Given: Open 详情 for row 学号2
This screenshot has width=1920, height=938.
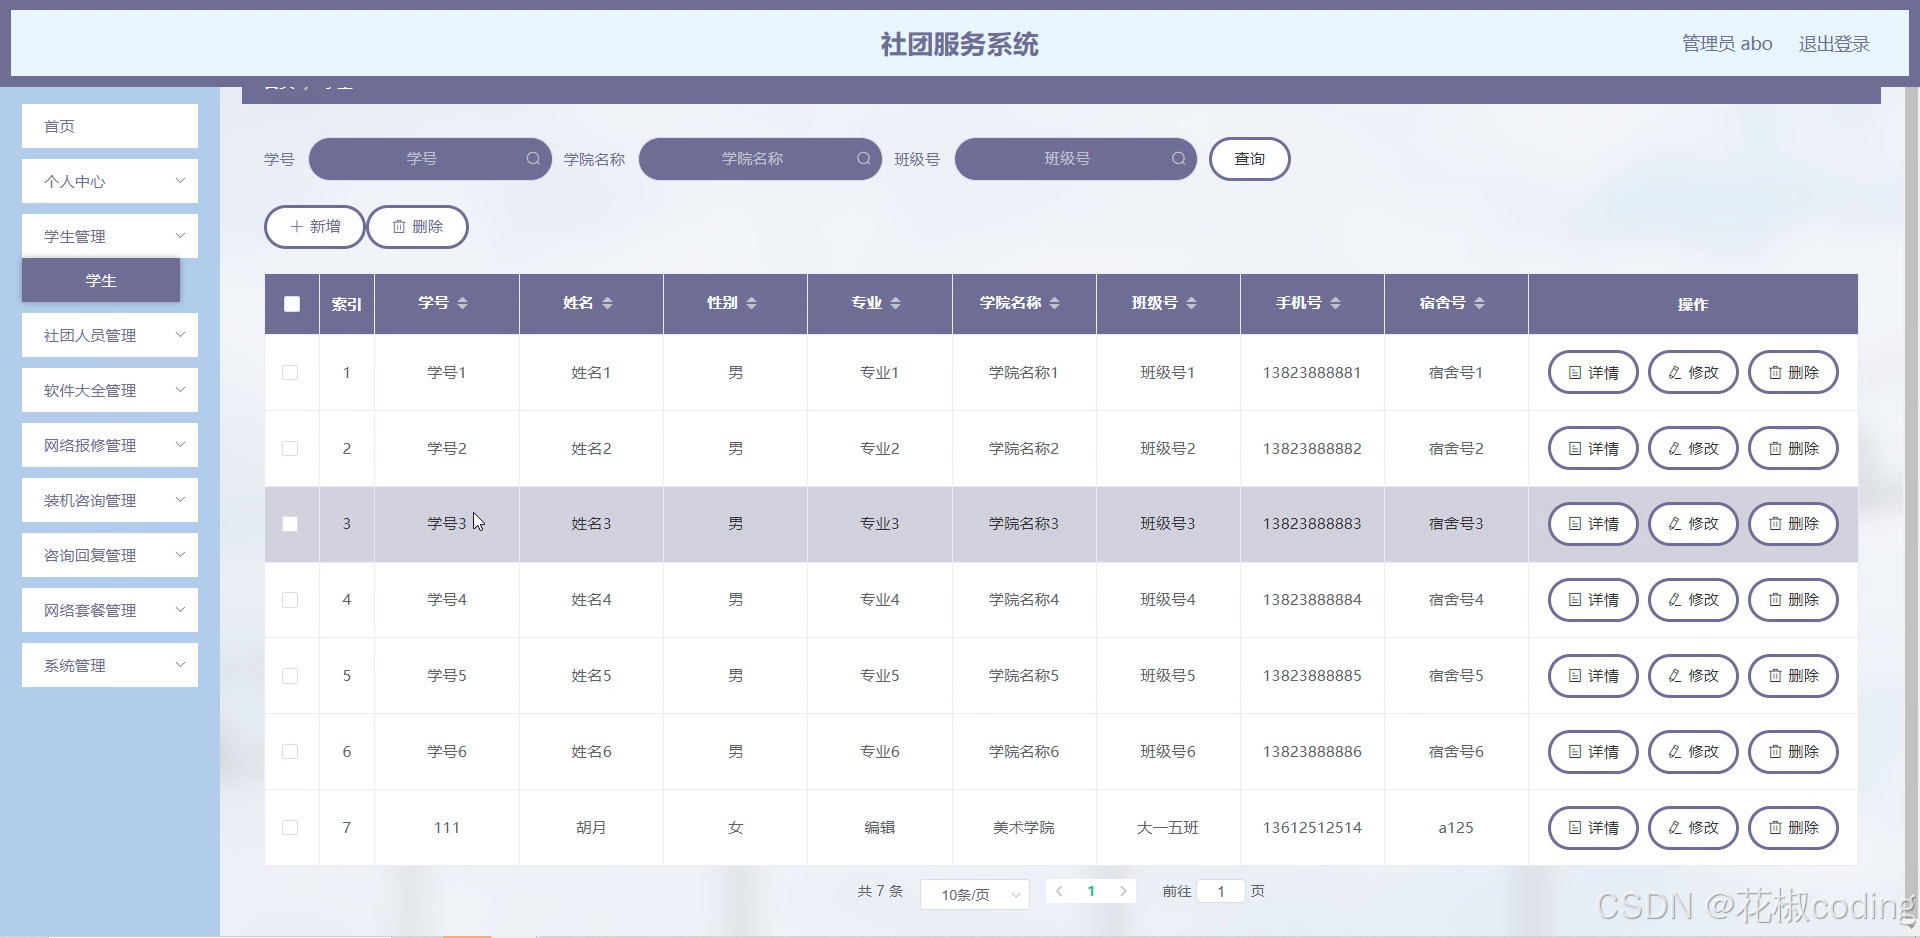Looking at the screenshot, I should [x=1593, y=449].
